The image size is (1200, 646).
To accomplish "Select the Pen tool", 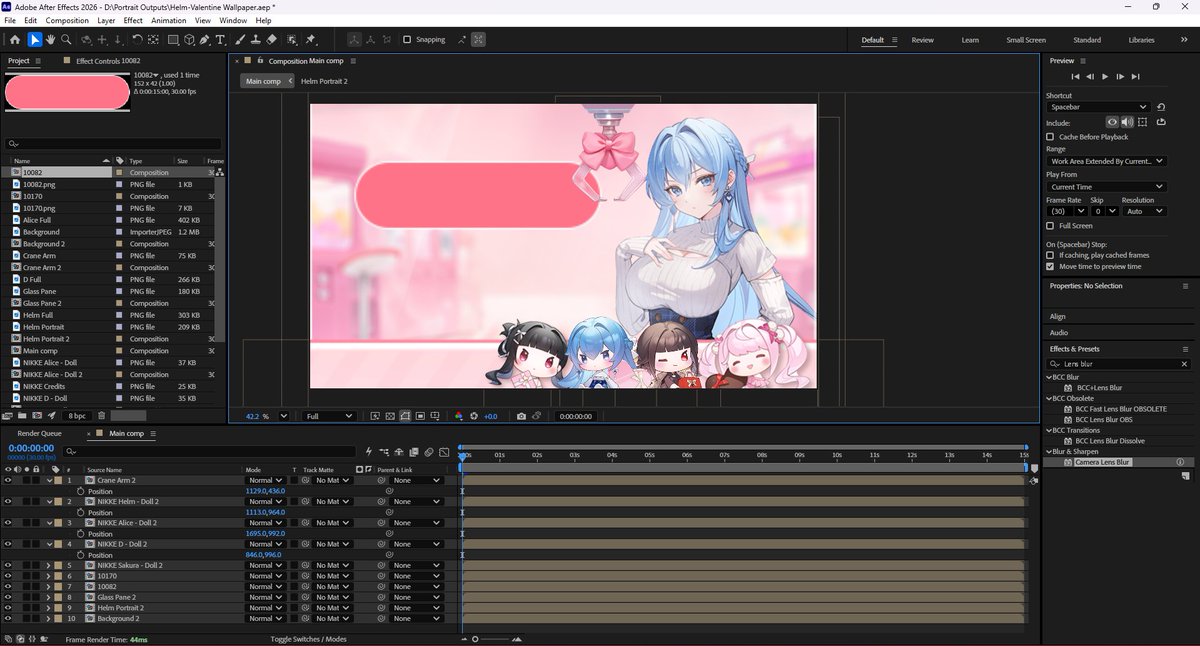I will pos(205,40).
